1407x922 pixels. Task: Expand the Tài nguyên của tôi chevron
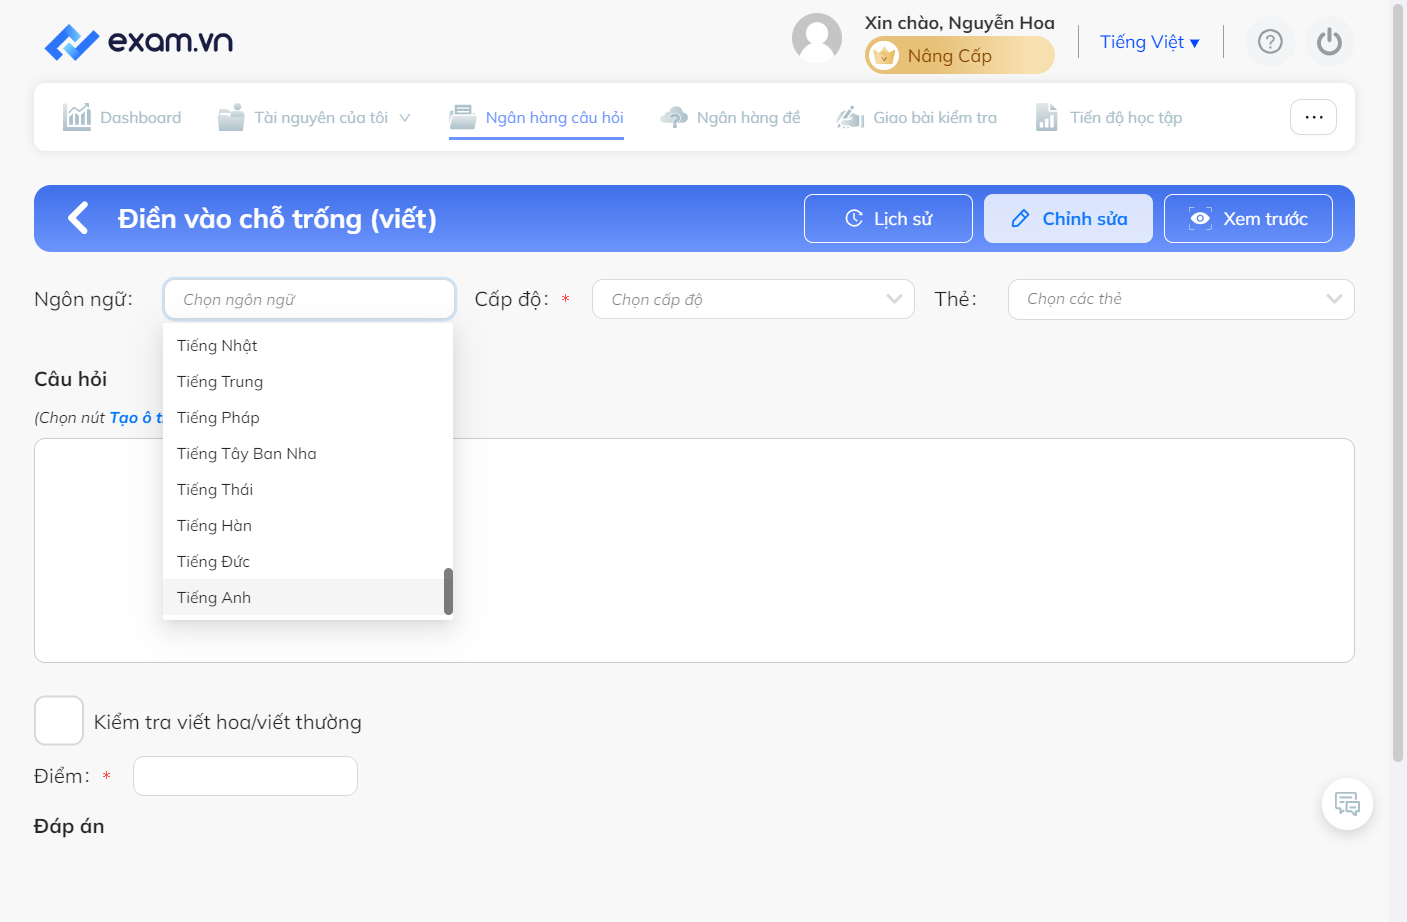click(x=405, y=118)
